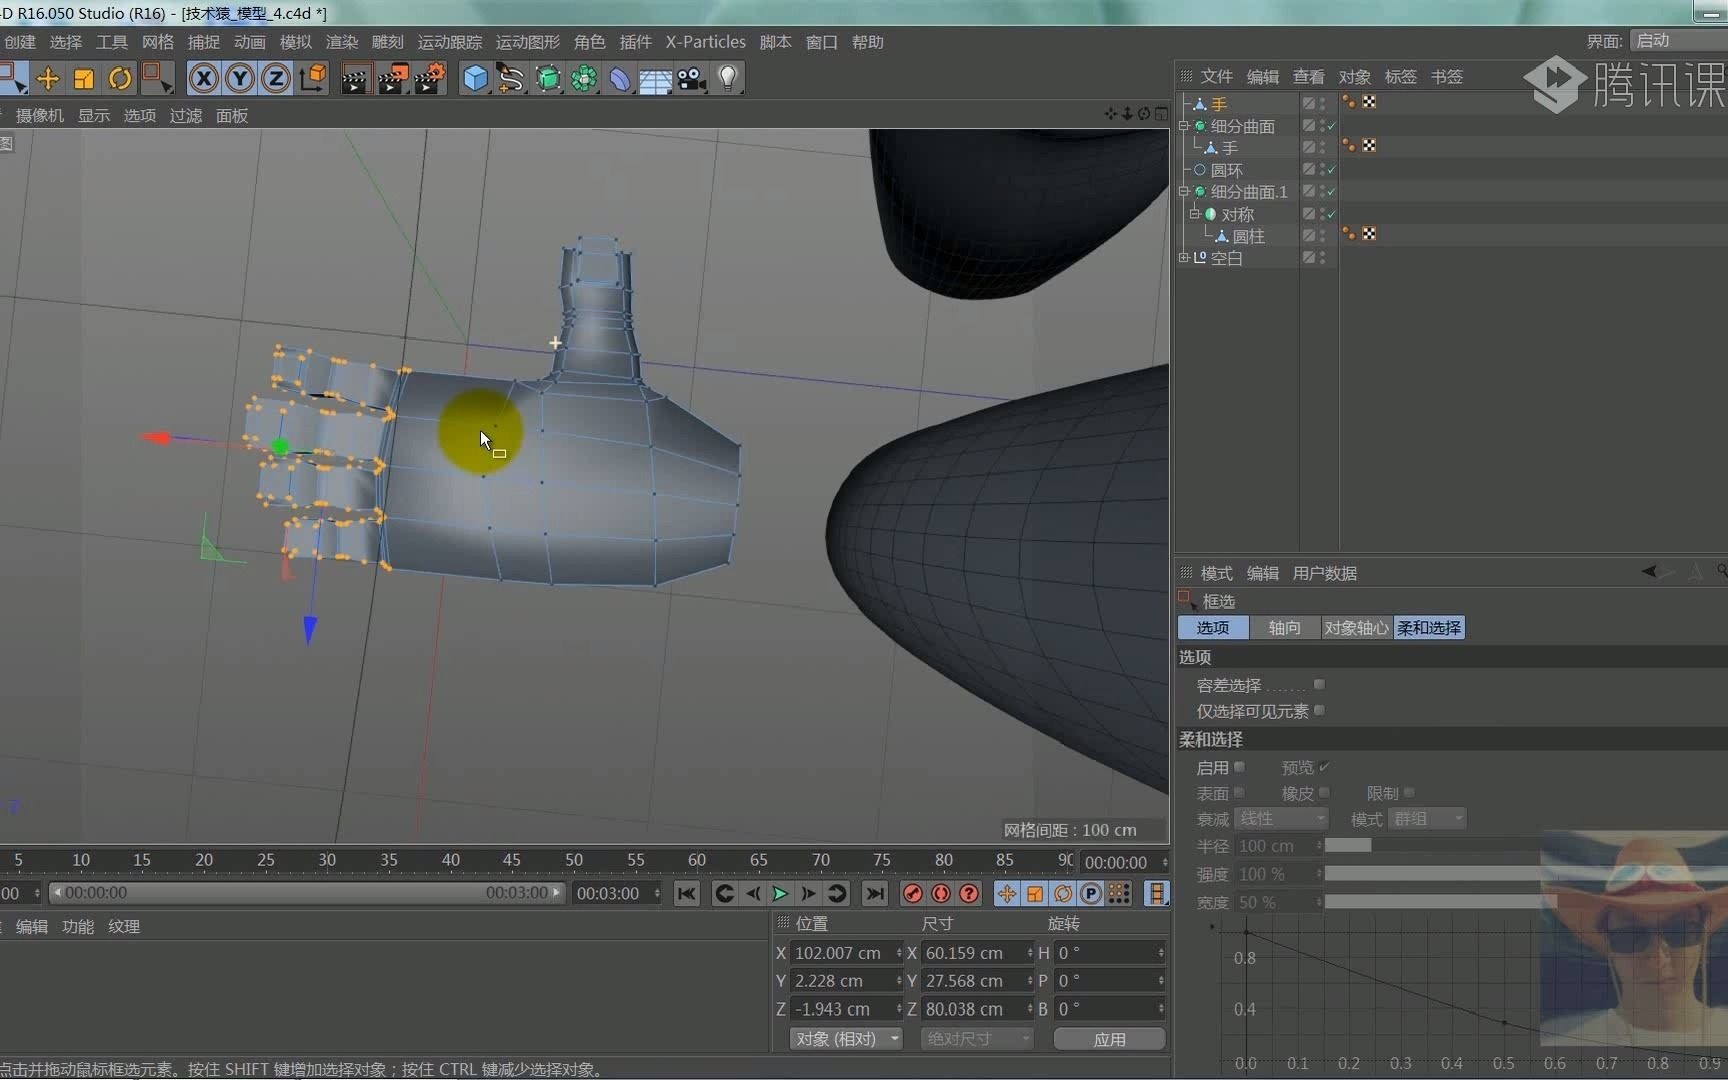The width and height of the screenshot is (1728, 1080).
Task: Click the 启动 interface layout button
Action: click(x=1654, y=40)
